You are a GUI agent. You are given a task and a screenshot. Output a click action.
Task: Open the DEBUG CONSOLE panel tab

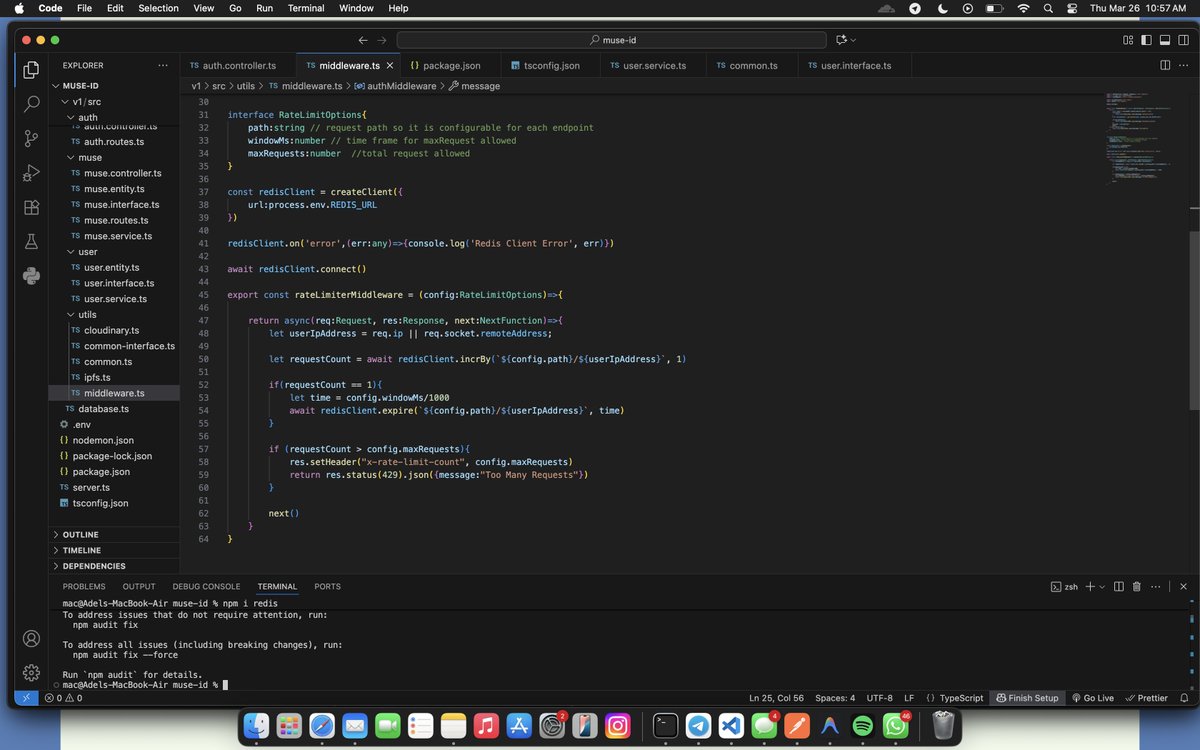[206, 587]
